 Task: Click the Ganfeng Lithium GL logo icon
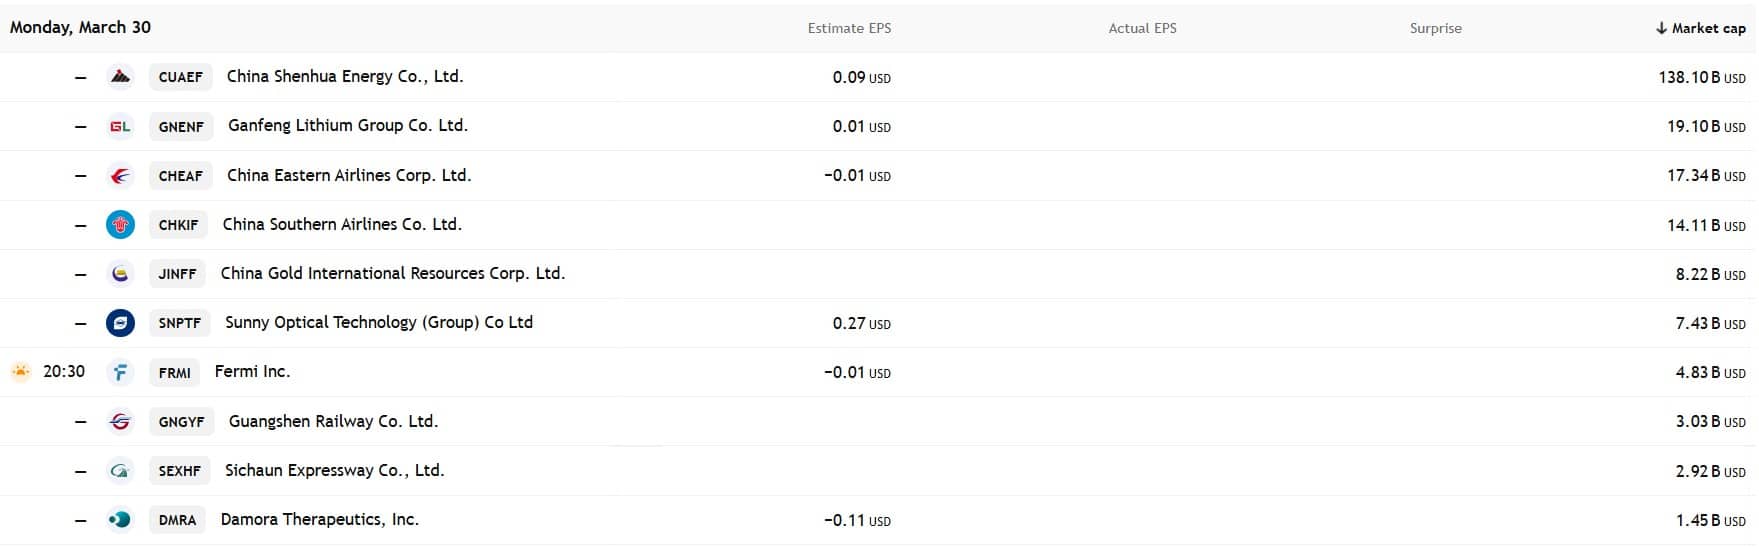coord(120,126)
